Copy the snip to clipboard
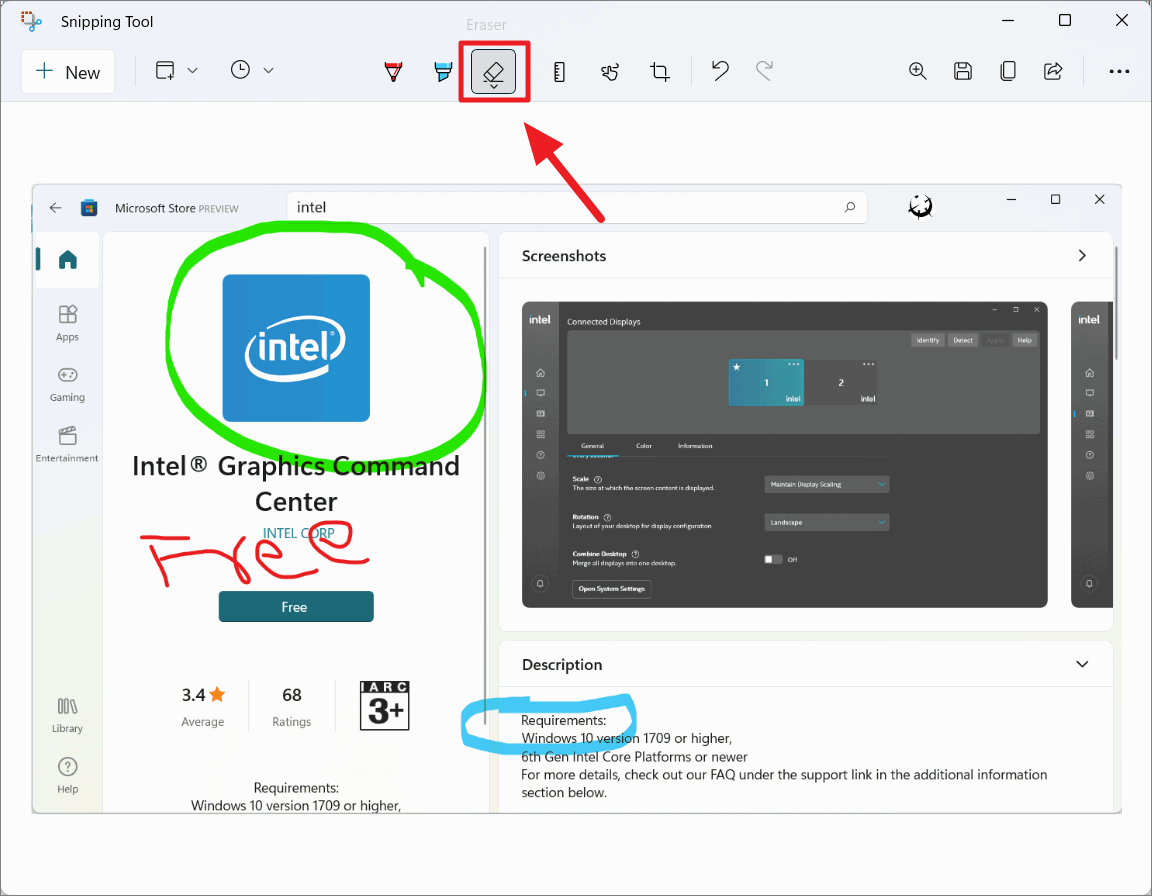 [1008, 71]
